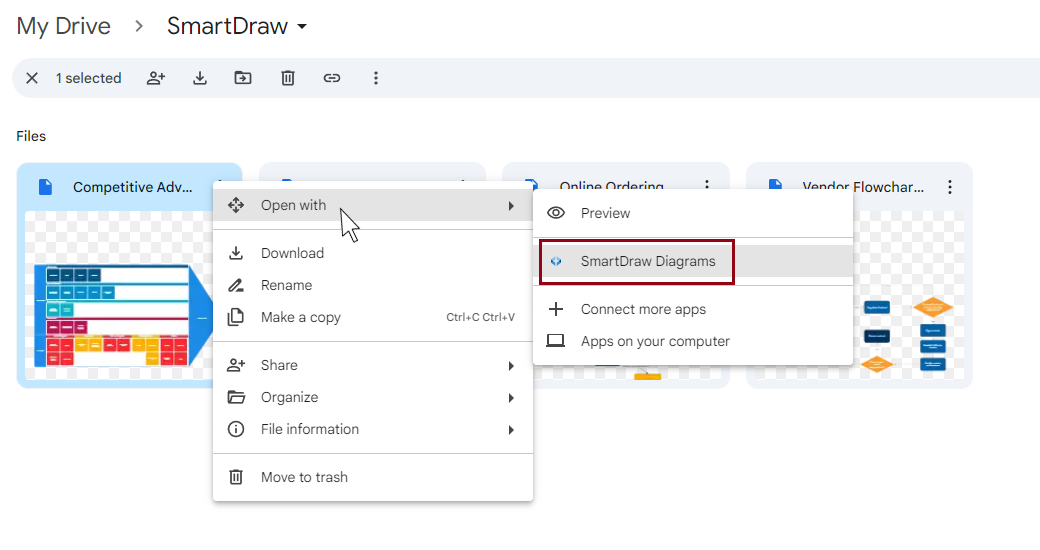Viewport: 1040px width, 550px height.
Task: Click the plus icon beside Connect more apps
Action: [x=556, y=309]
